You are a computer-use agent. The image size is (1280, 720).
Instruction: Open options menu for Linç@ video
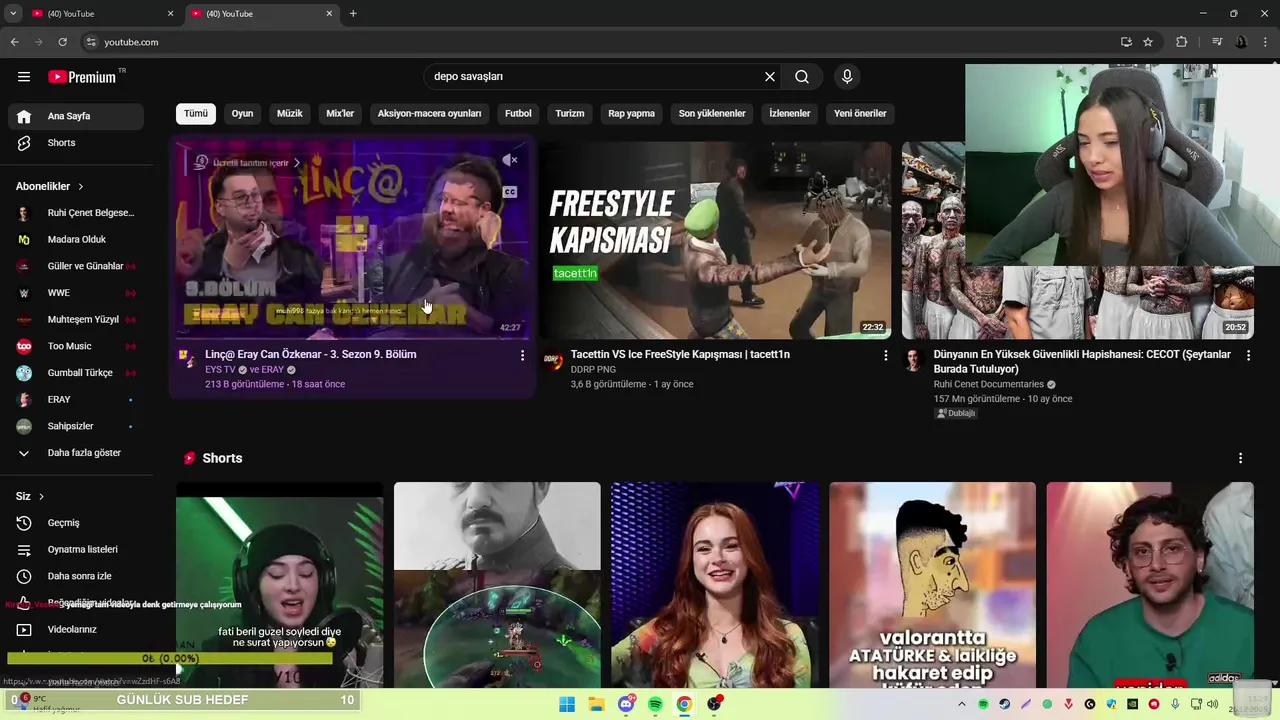[x=522, y=355]
